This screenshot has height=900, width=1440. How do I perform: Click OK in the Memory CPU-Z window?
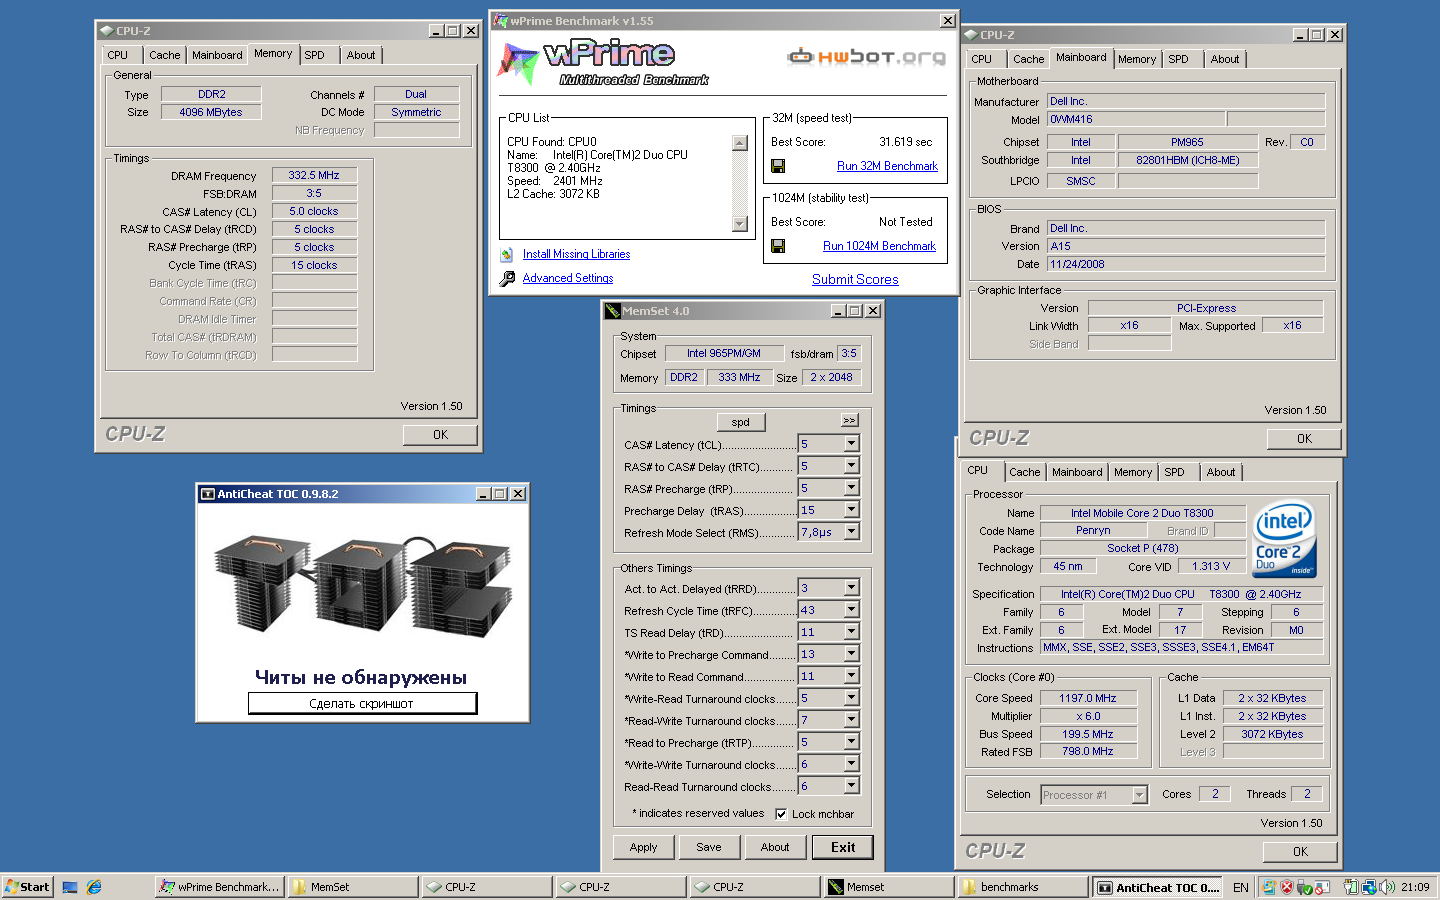tap(440, 435)
